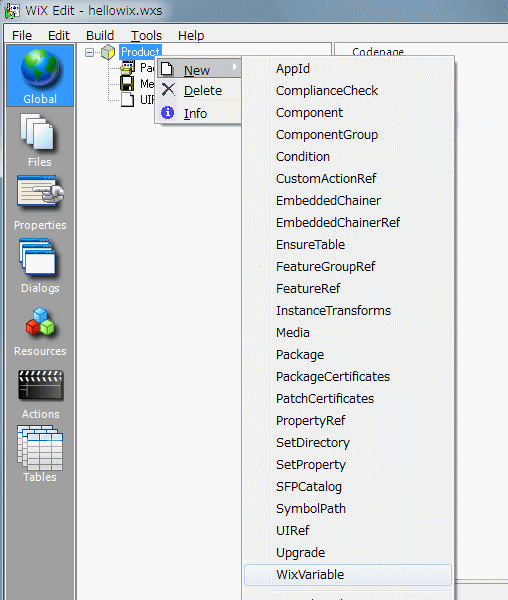The image size is (508, 600).
Task: Select the Dialogs windows icon
Action: point(37,257)
